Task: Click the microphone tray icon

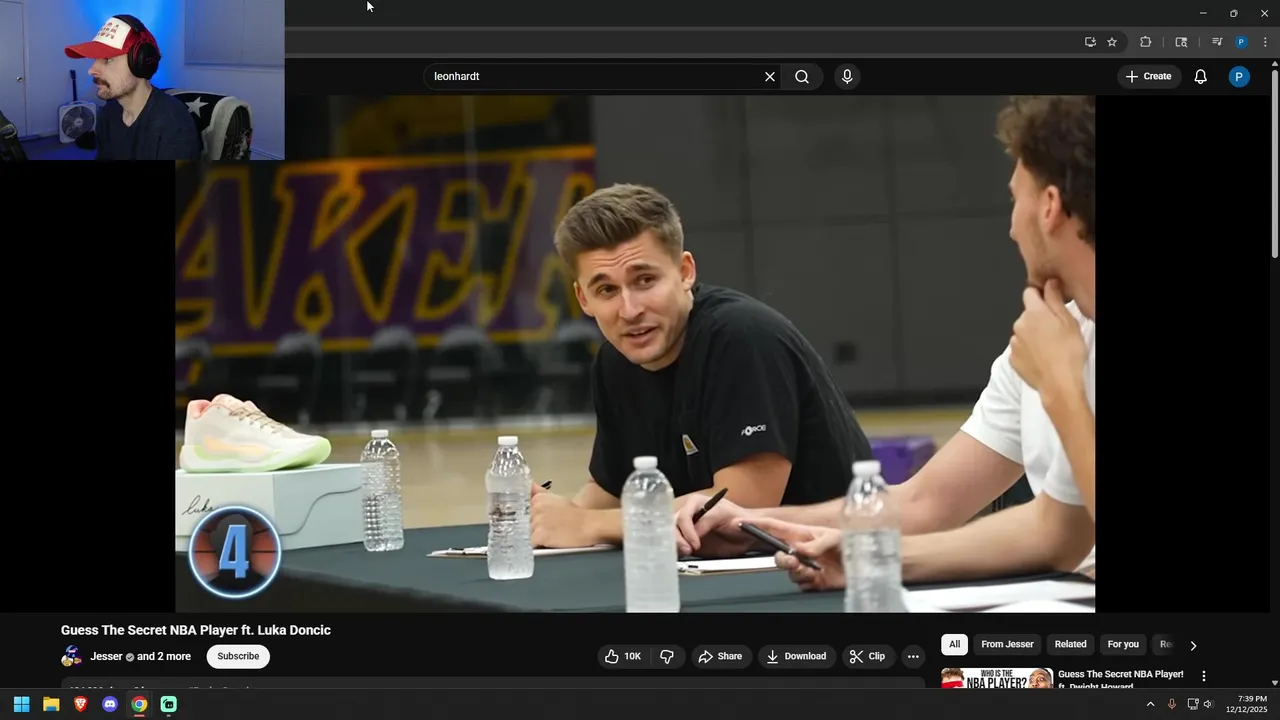Action: [x=1172, y=705]
